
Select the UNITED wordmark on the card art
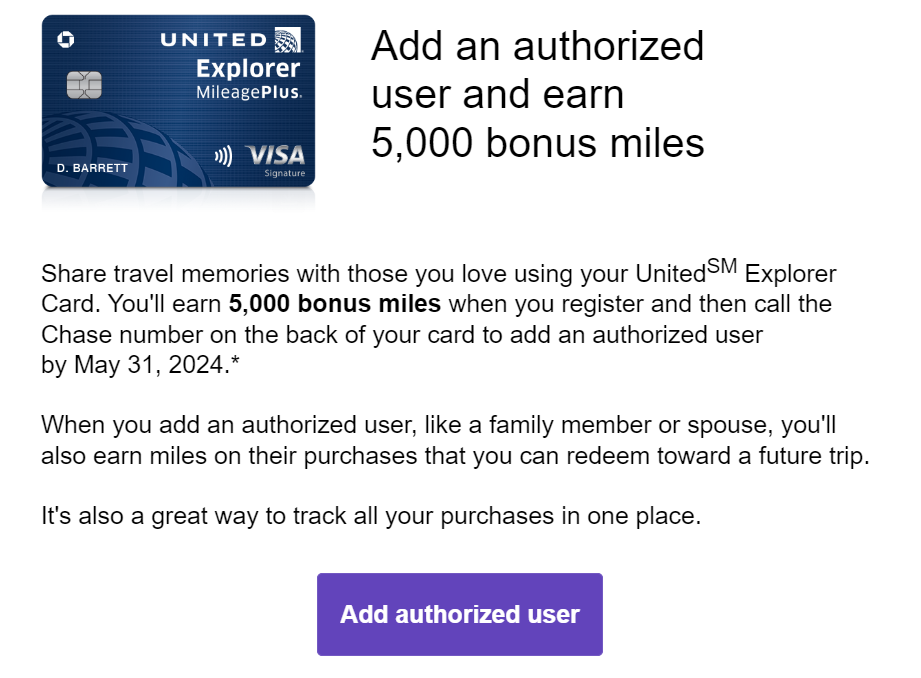[x=212, y=40]
